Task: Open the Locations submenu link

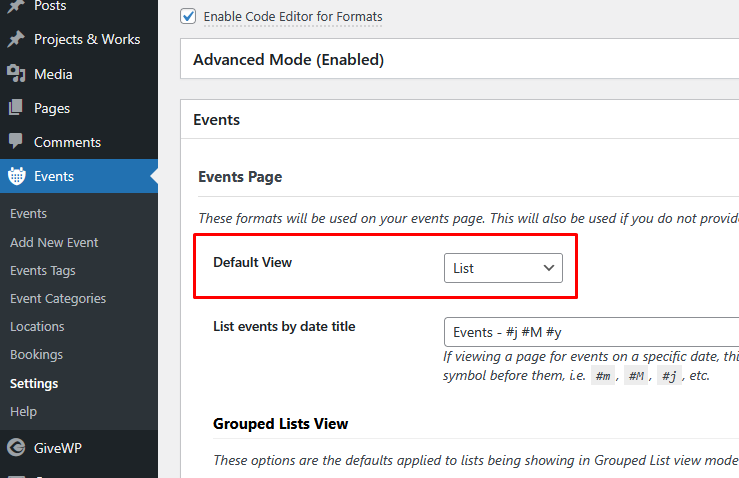Action: (x=37, y=326)
